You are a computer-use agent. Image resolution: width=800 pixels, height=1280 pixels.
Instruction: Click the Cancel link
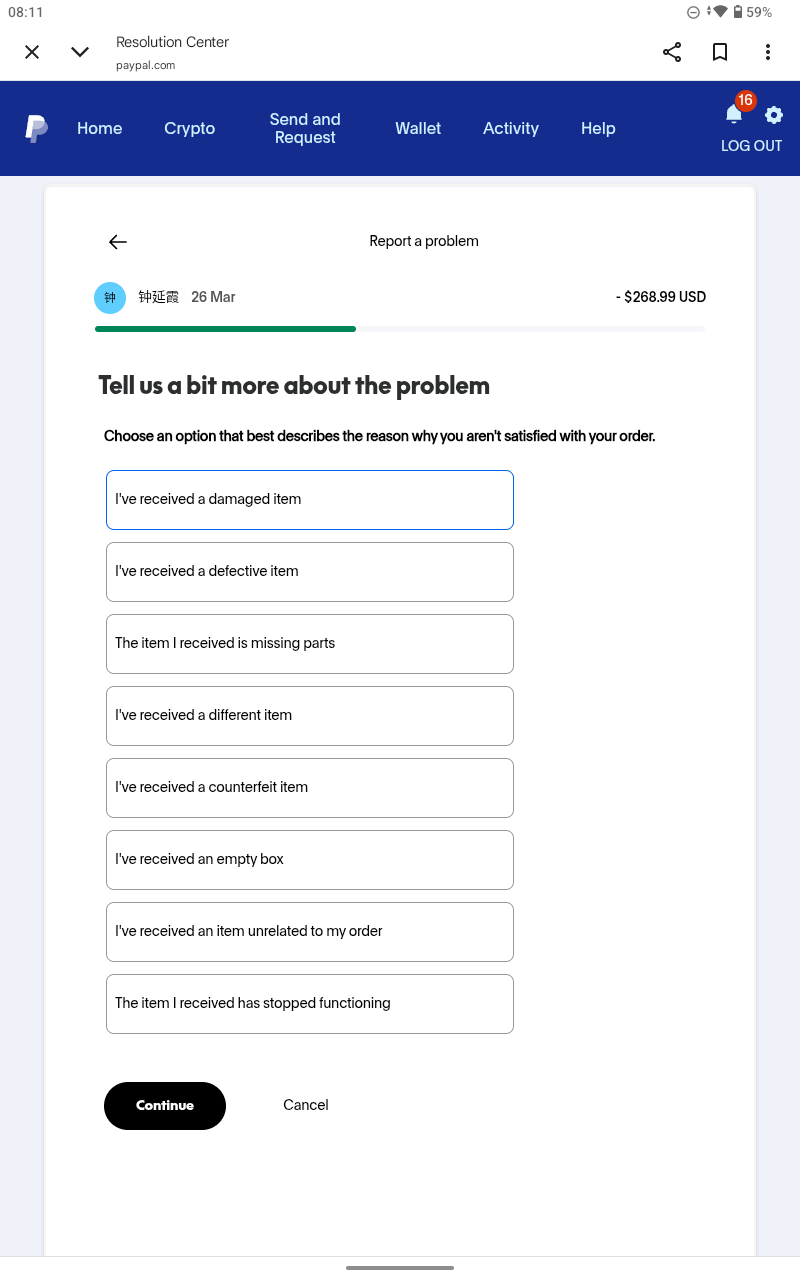click(x=306, y=1105)
